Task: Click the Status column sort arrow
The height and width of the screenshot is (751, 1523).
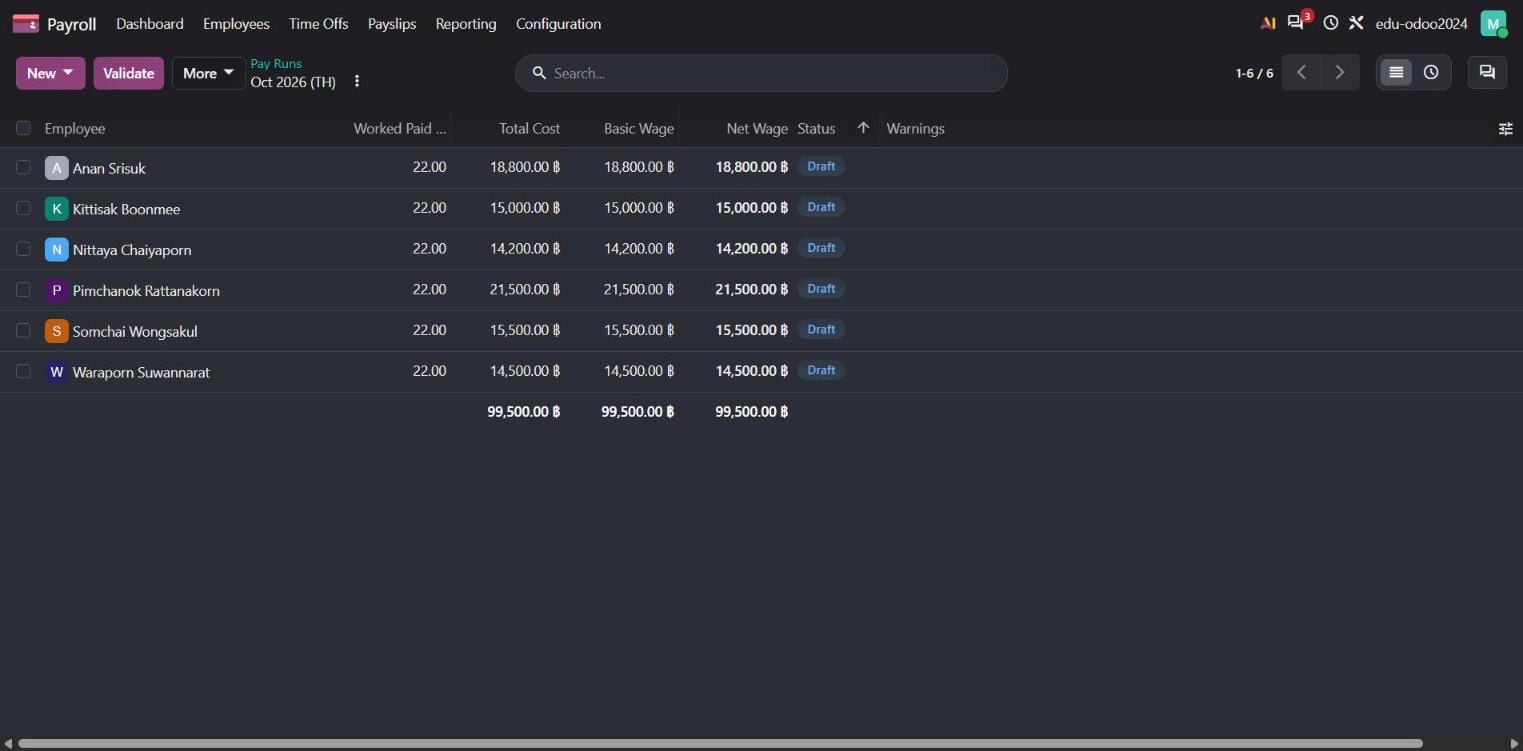Action: 863,128
